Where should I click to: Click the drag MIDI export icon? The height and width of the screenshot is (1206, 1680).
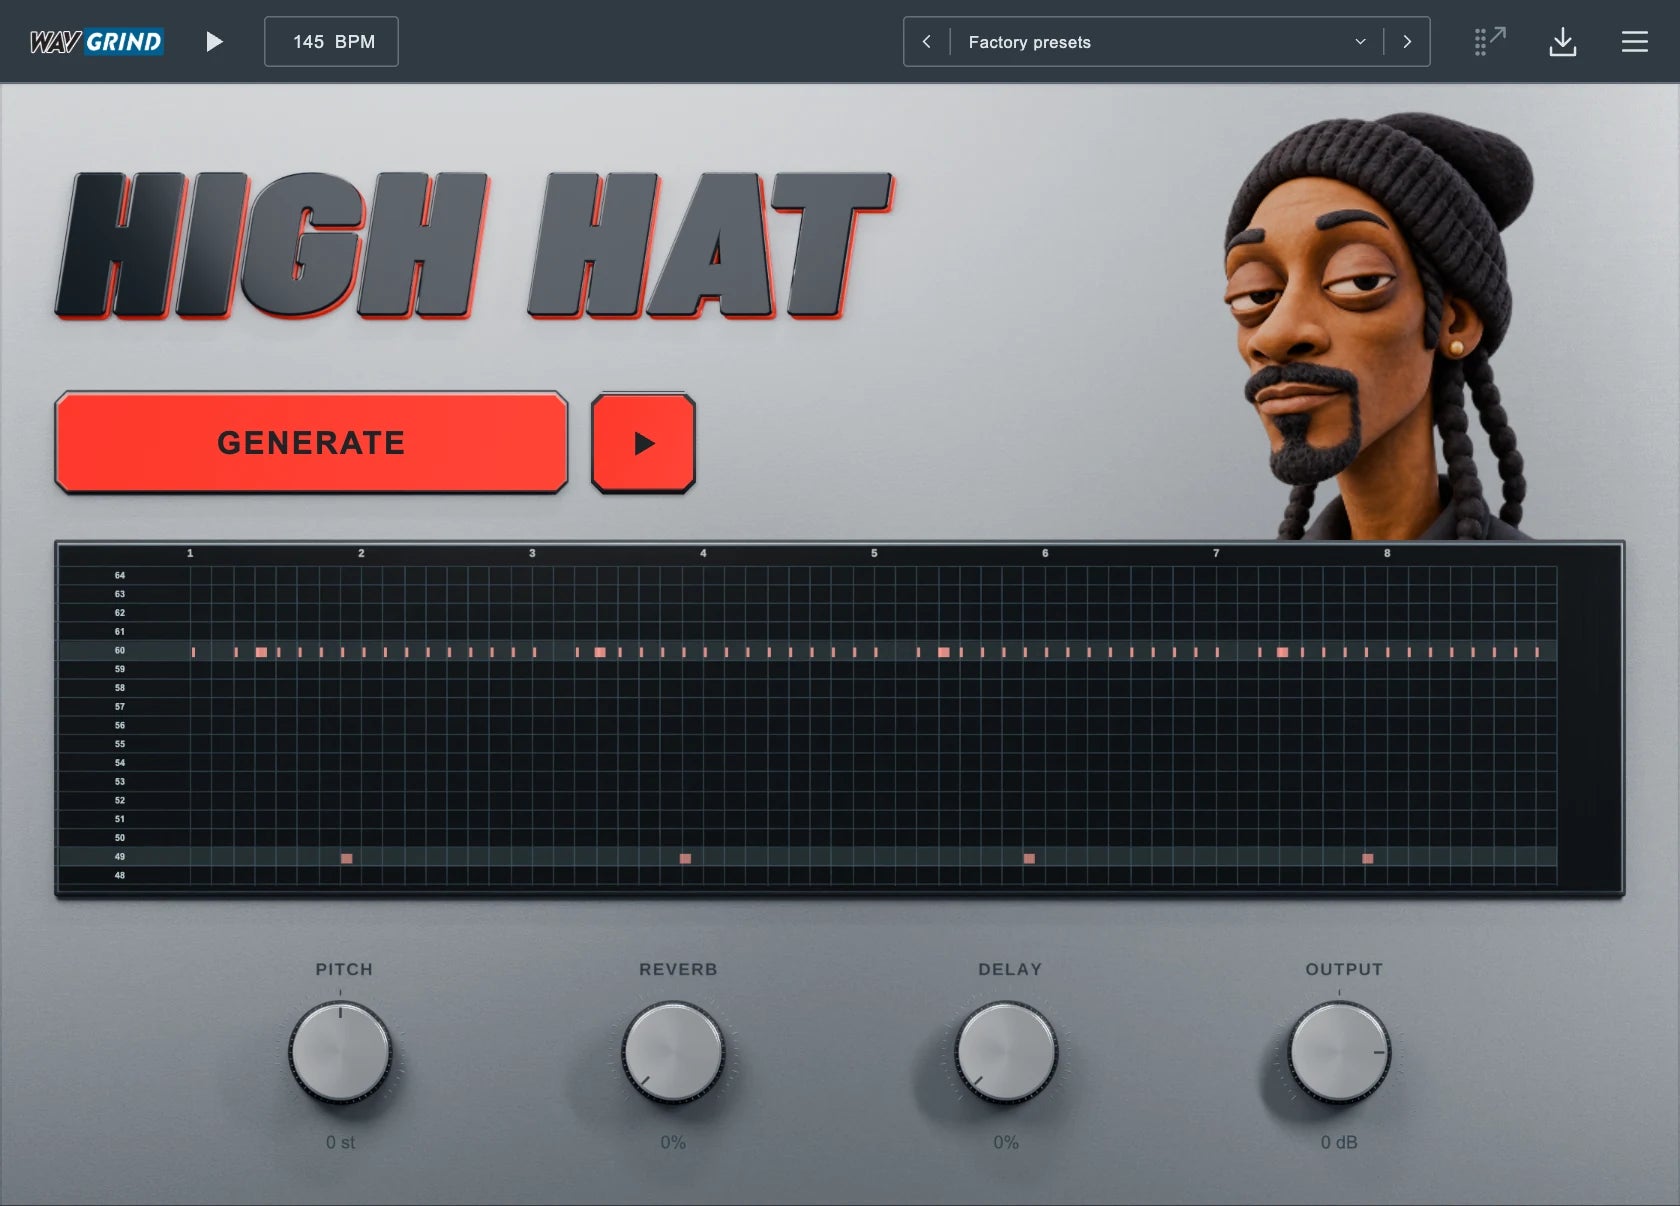point(1490,42)
